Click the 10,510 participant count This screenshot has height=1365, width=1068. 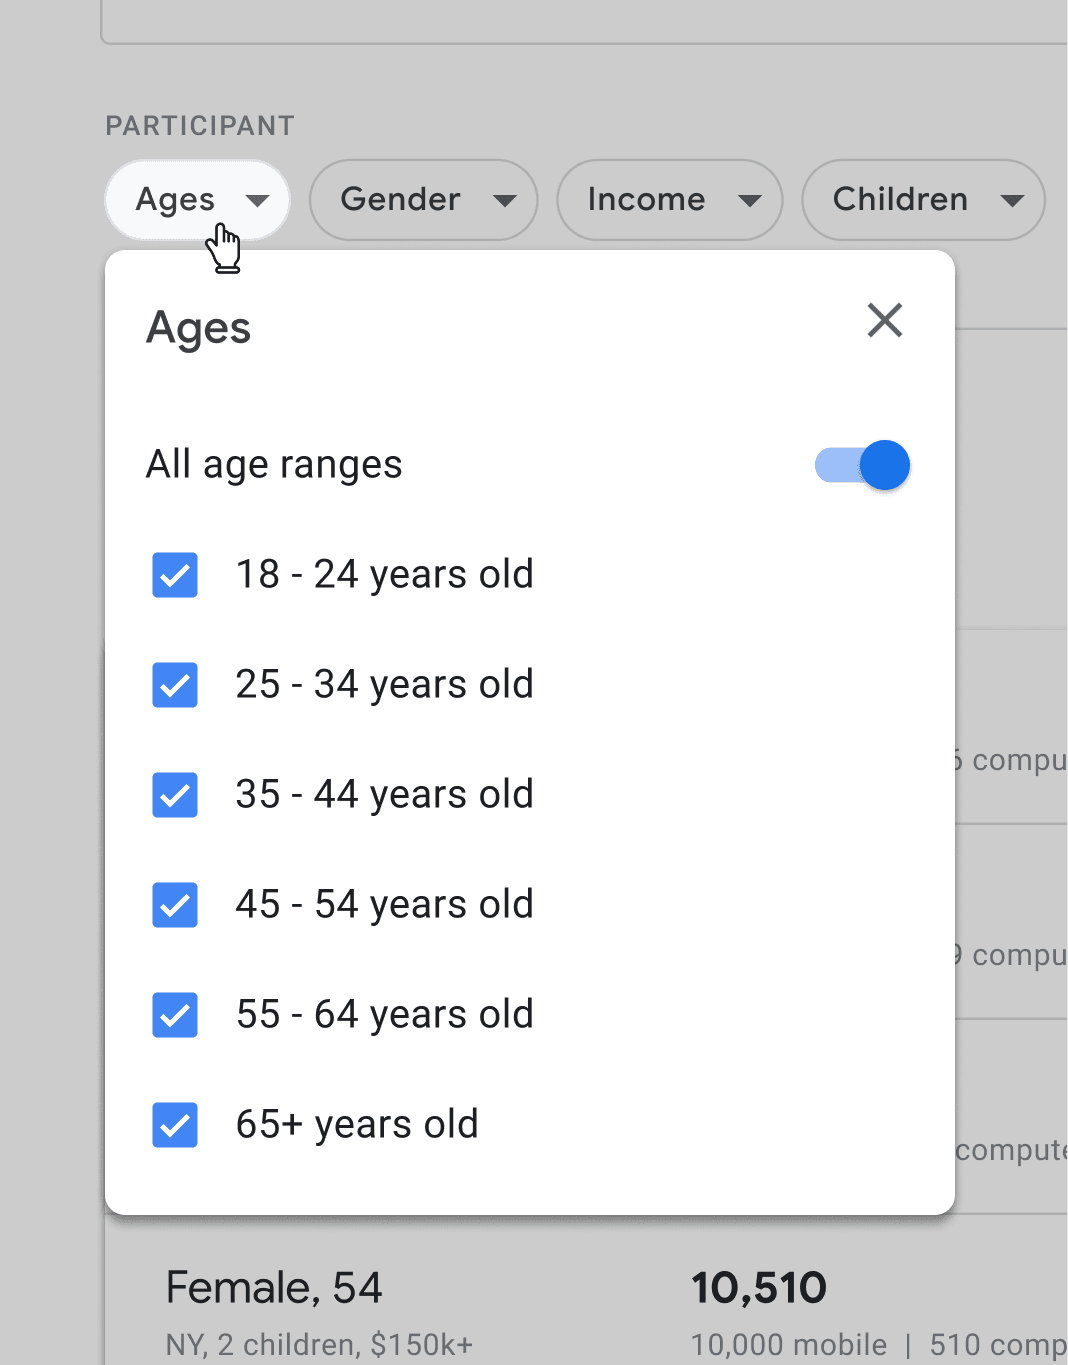click(758, 1289)
